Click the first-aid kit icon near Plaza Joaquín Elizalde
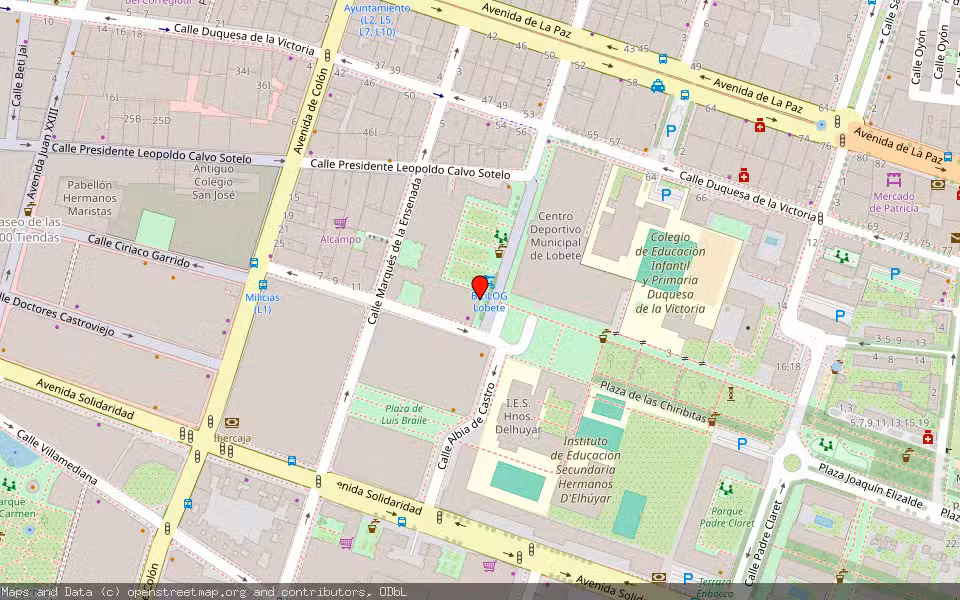Viewport: 960px width, 600px height. 927,438
